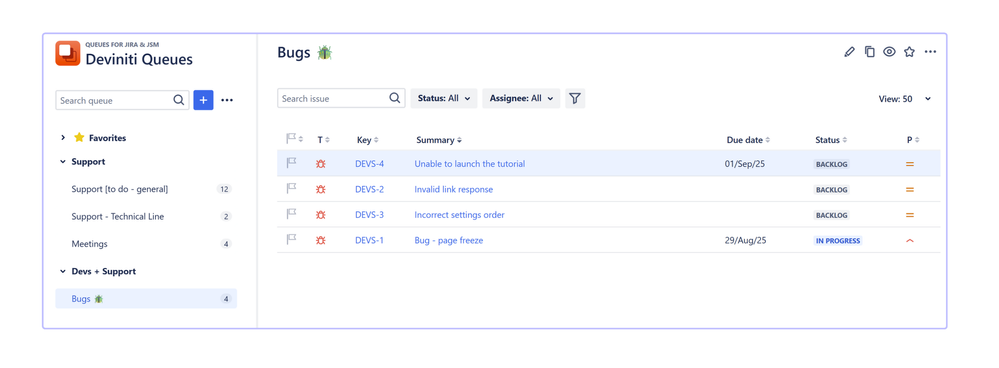The image size is (999, 368).
Task: Click the bug type icon of DEVS-4
Action: 320,164
